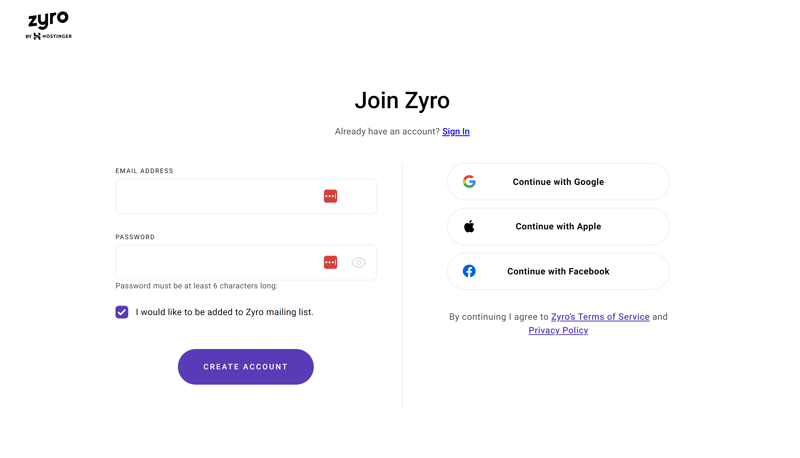This screenshot has width=800, height=458.
Task: Click the Hostinger logo mark under Zyro
Action: [37, 36]
